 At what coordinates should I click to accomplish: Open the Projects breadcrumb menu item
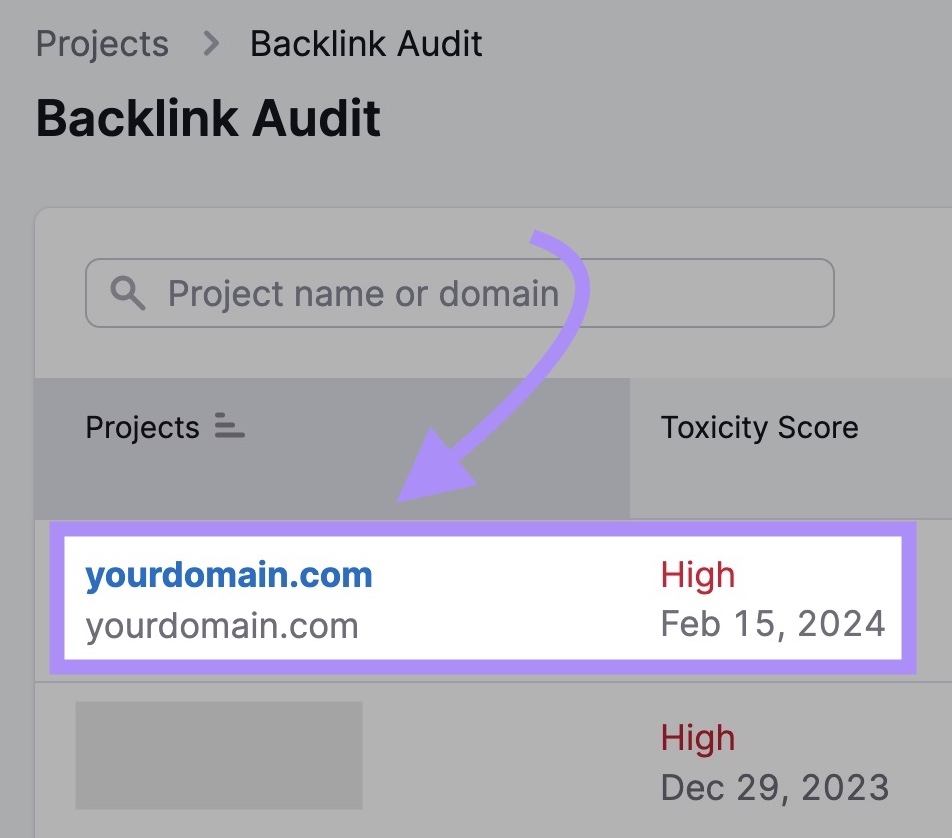coord(102,43)
